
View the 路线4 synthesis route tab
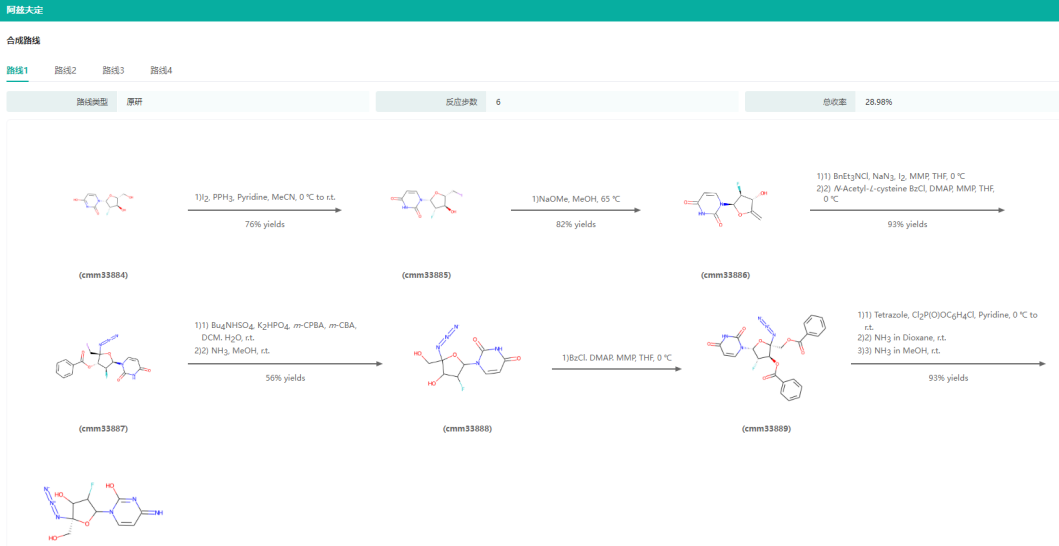coord(161,70)
